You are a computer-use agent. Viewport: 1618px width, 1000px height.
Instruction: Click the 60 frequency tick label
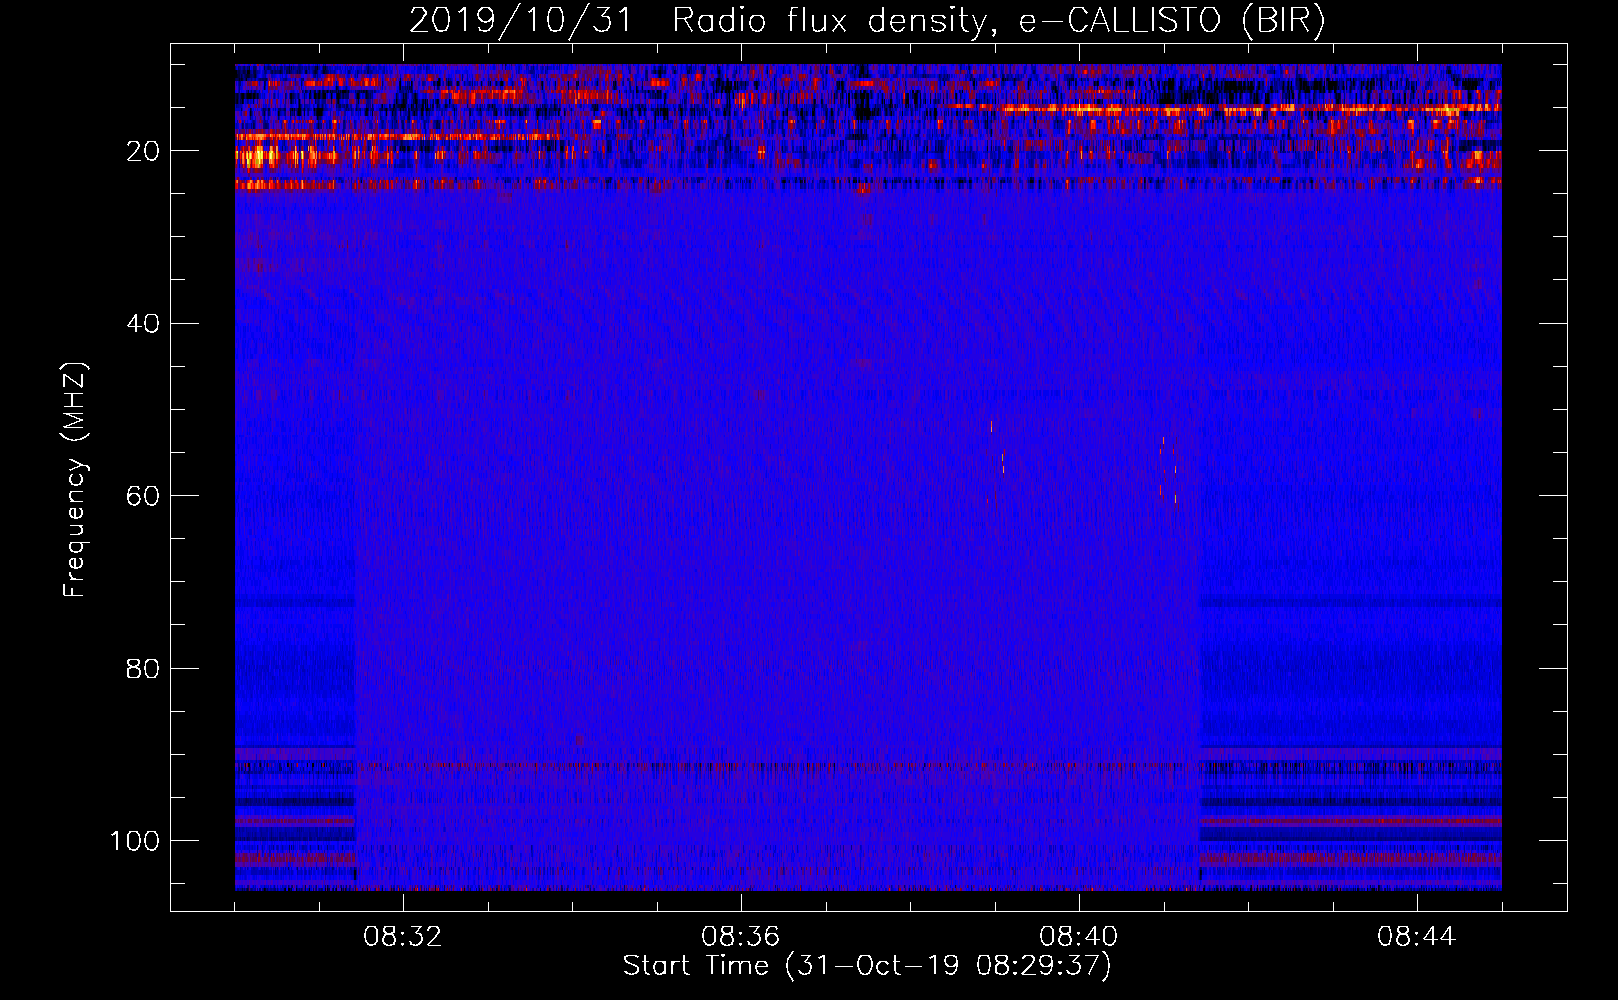tap(143, 496)
